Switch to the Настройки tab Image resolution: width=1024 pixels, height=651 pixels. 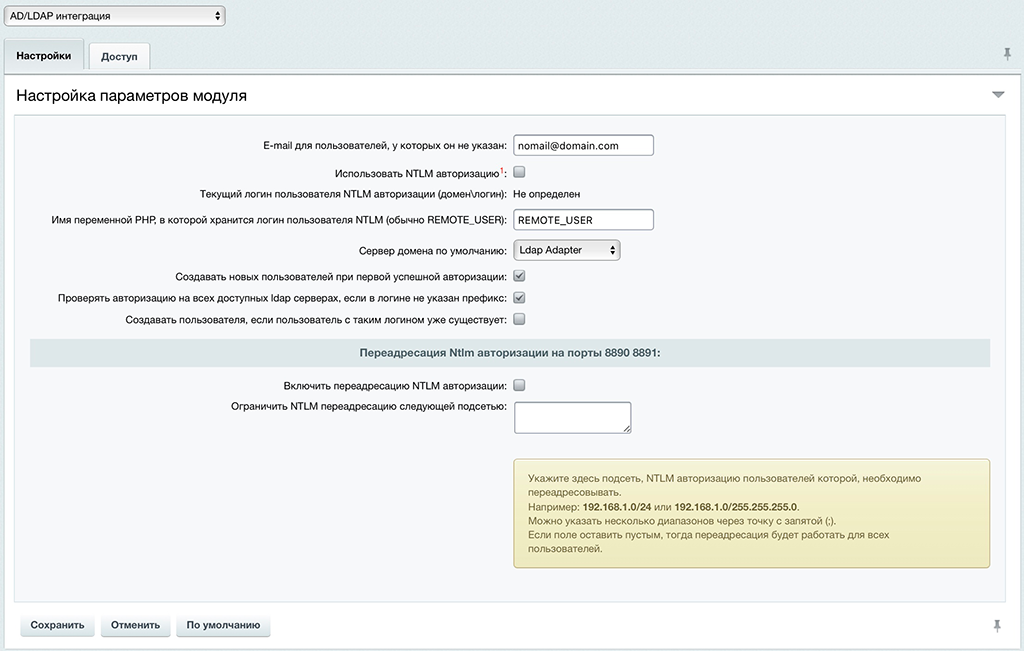click(44, 56)
